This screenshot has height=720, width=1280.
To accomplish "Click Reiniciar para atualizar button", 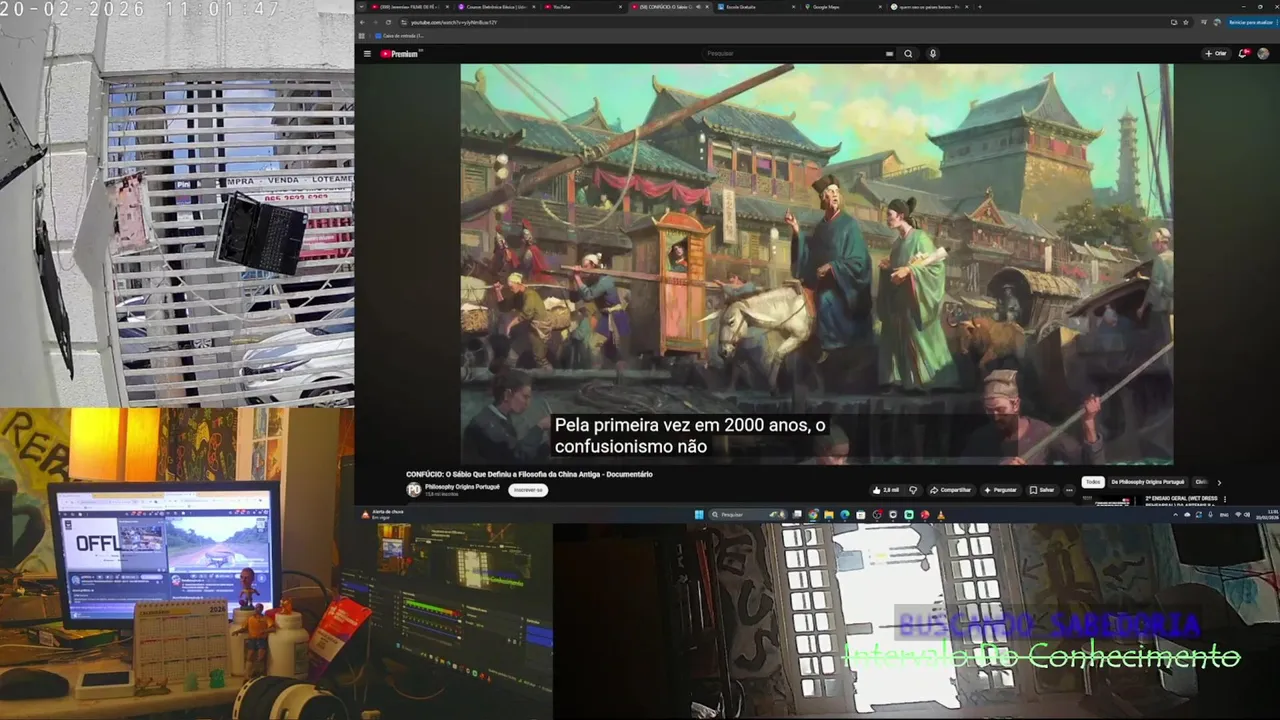I will (x=1251, y=22).
